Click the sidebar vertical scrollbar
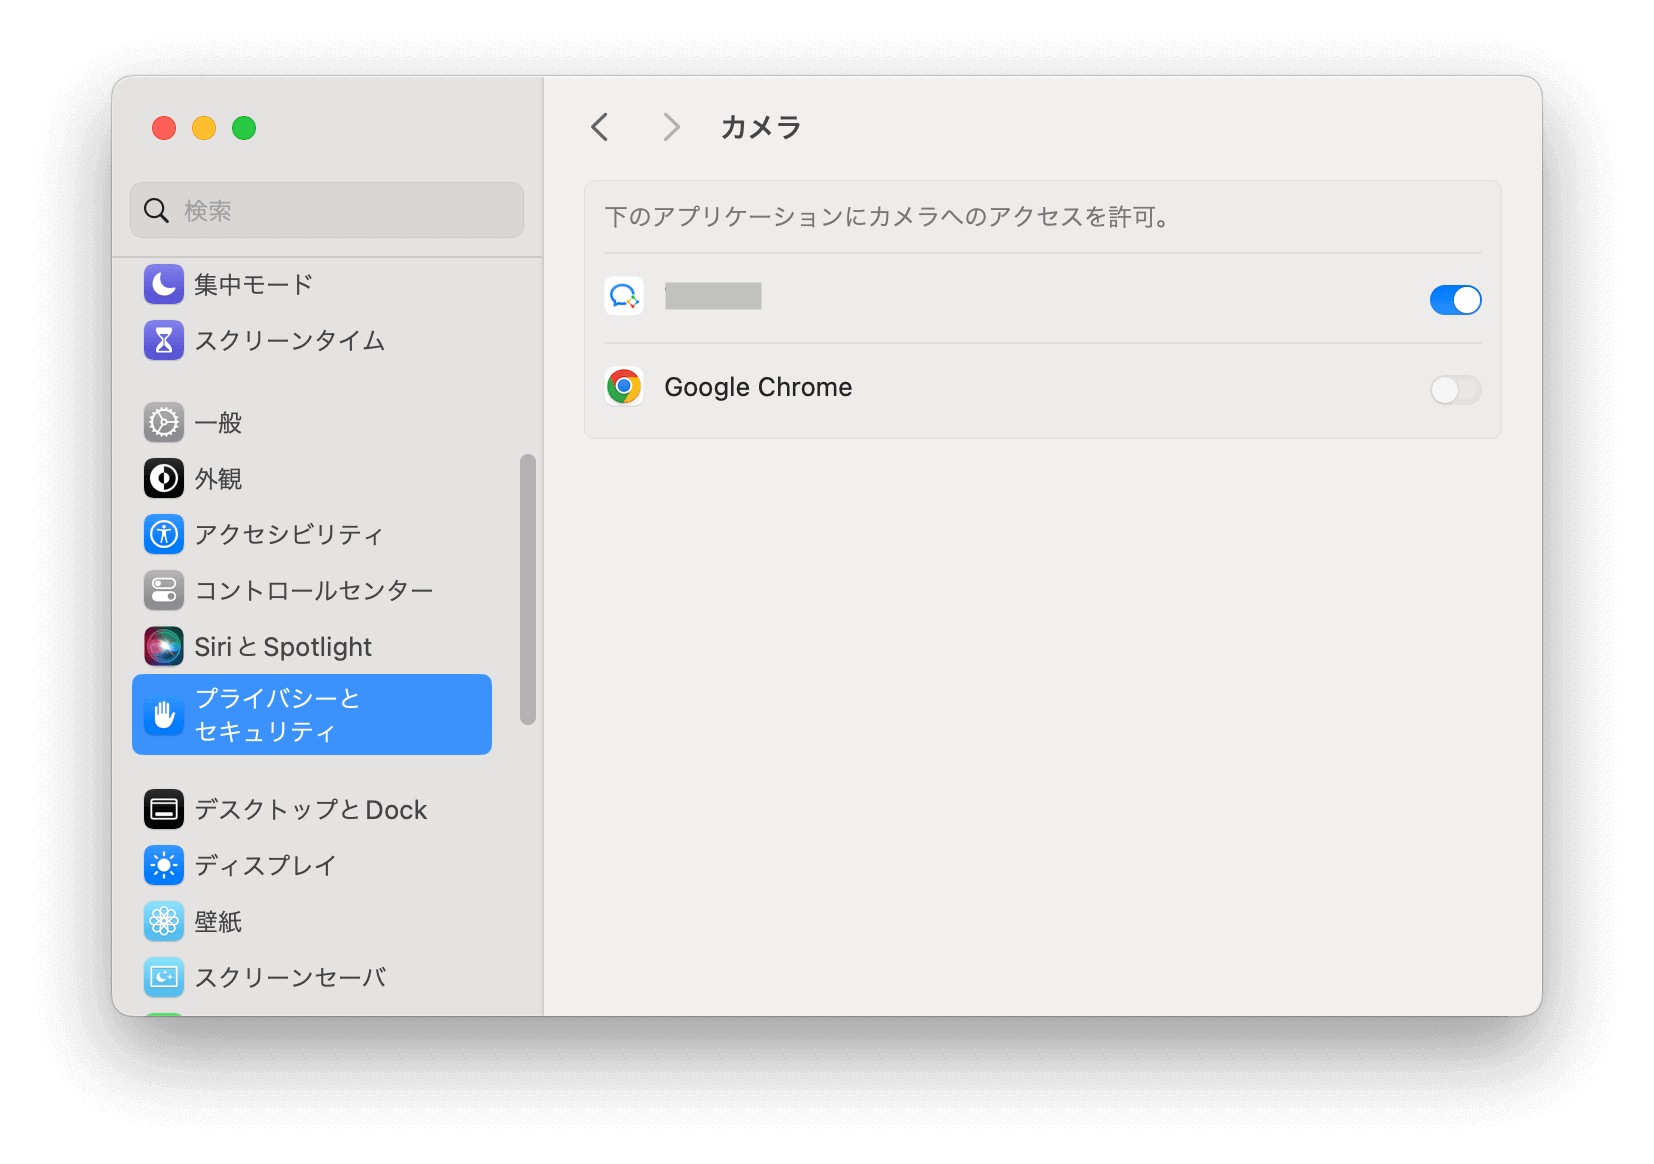1654x1164 pixels. pyautogui.click(x=528, y=589)
